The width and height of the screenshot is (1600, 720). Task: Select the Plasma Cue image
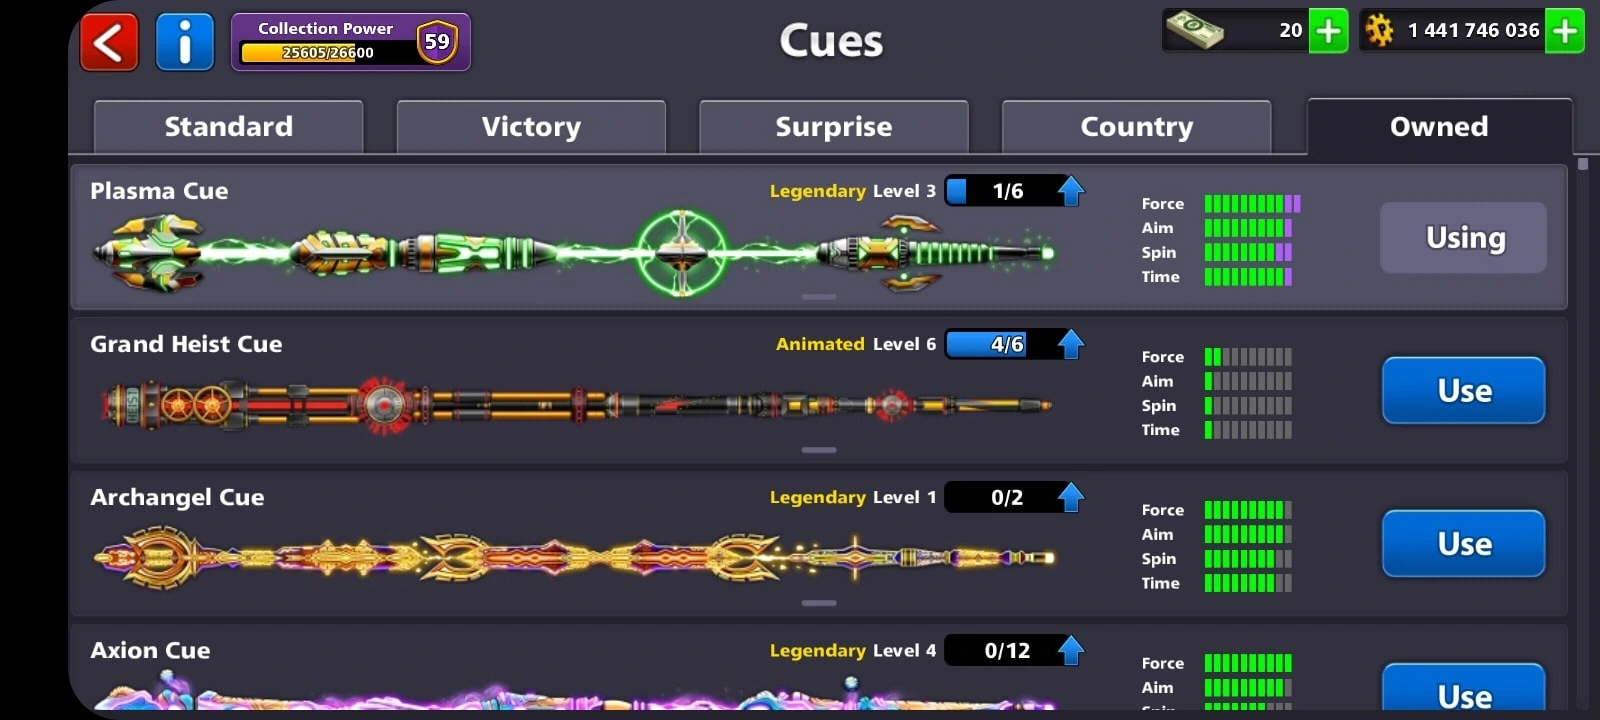pos(573,253)
